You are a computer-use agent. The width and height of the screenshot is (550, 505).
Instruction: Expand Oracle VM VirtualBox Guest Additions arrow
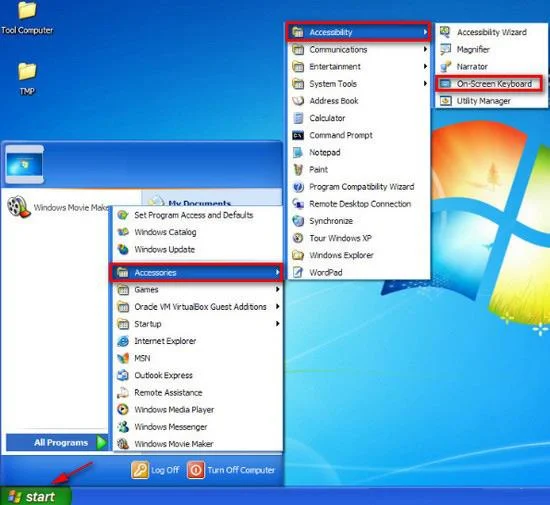coord(277,307)
